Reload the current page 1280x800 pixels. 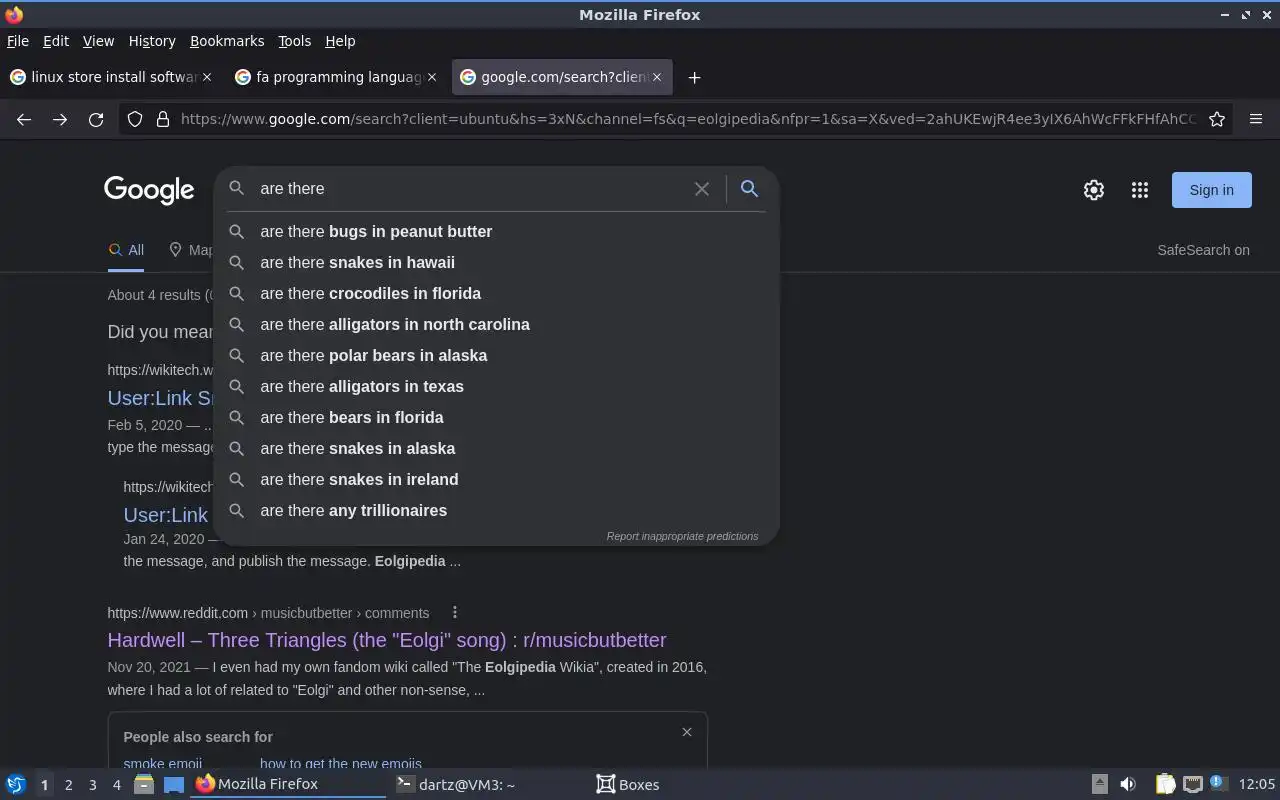coord(96,119)
